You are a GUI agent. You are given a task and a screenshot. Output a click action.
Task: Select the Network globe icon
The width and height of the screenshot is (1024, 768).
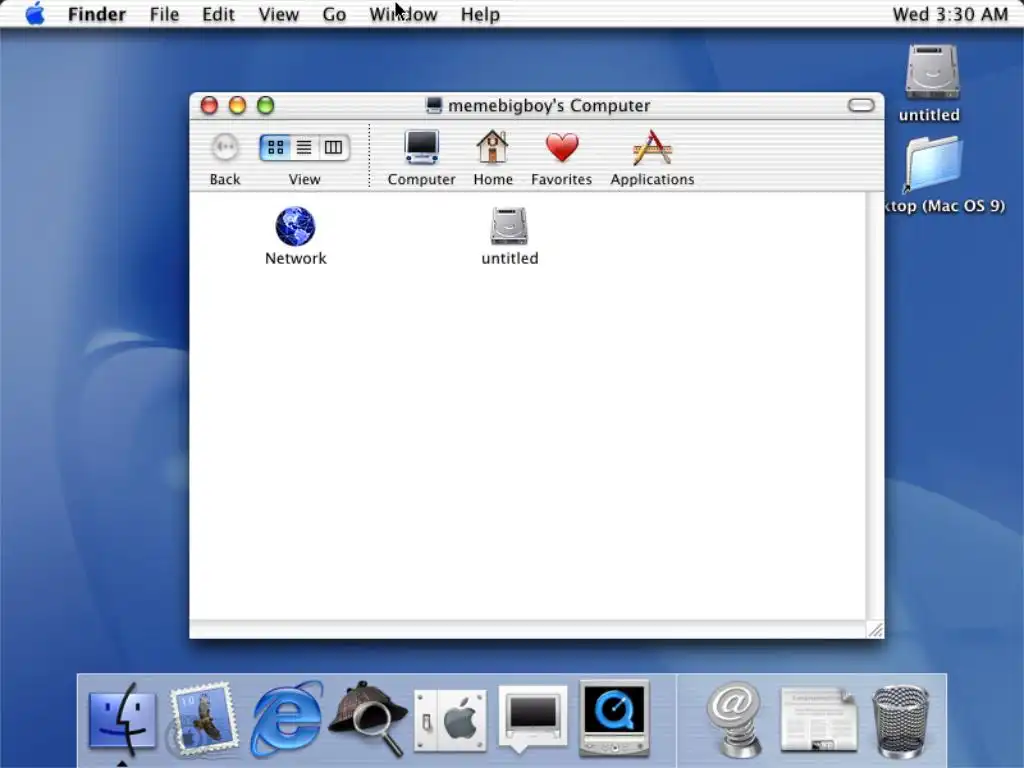click(295, 227)
